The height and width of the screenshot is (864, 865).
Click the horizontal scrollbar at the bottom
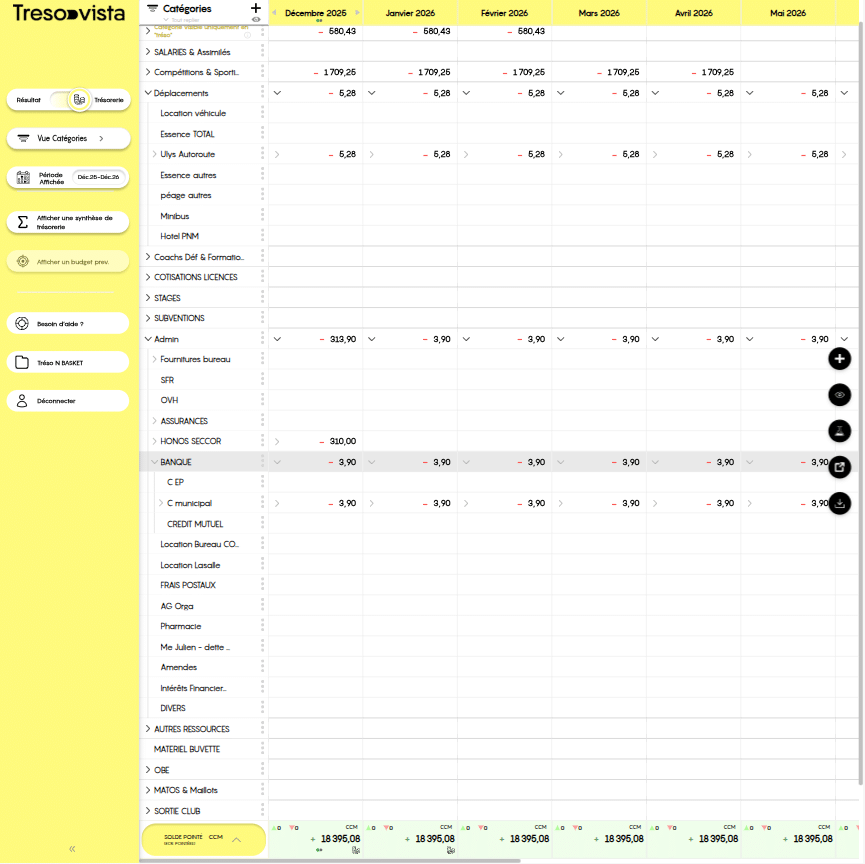click(400, 860)
